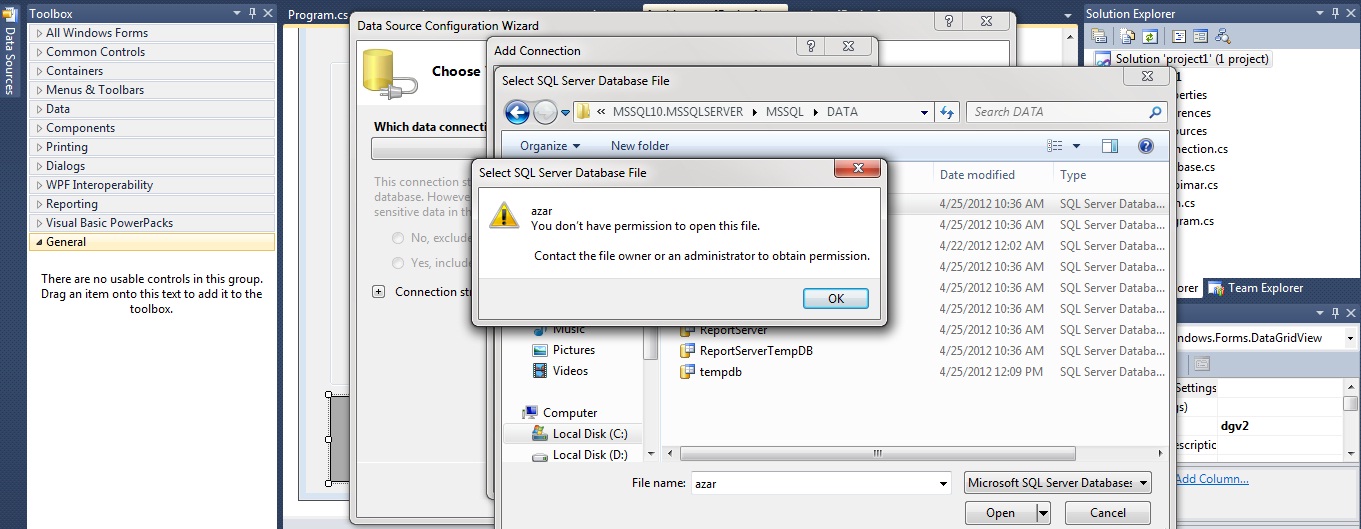Click the Search DATA input field

[x=1058, y=112]
